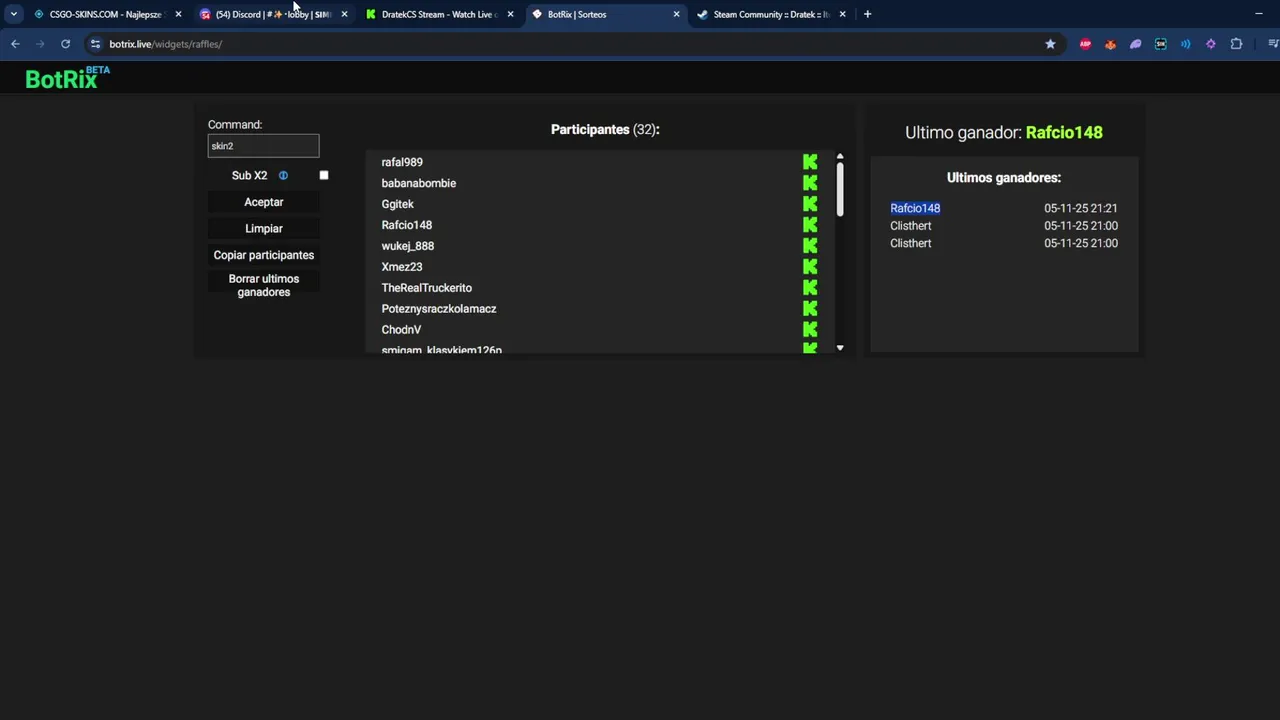Bookmark this page with the star icon
The height and width of the screenshot is (720, 1280).
1050,44
